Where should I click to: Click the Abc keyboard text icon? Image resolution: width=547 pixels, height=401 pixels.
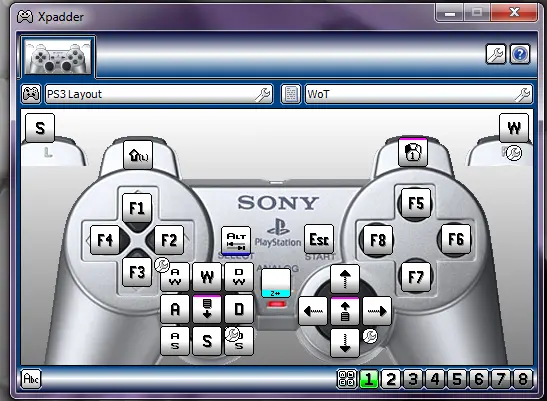[31, 379]
